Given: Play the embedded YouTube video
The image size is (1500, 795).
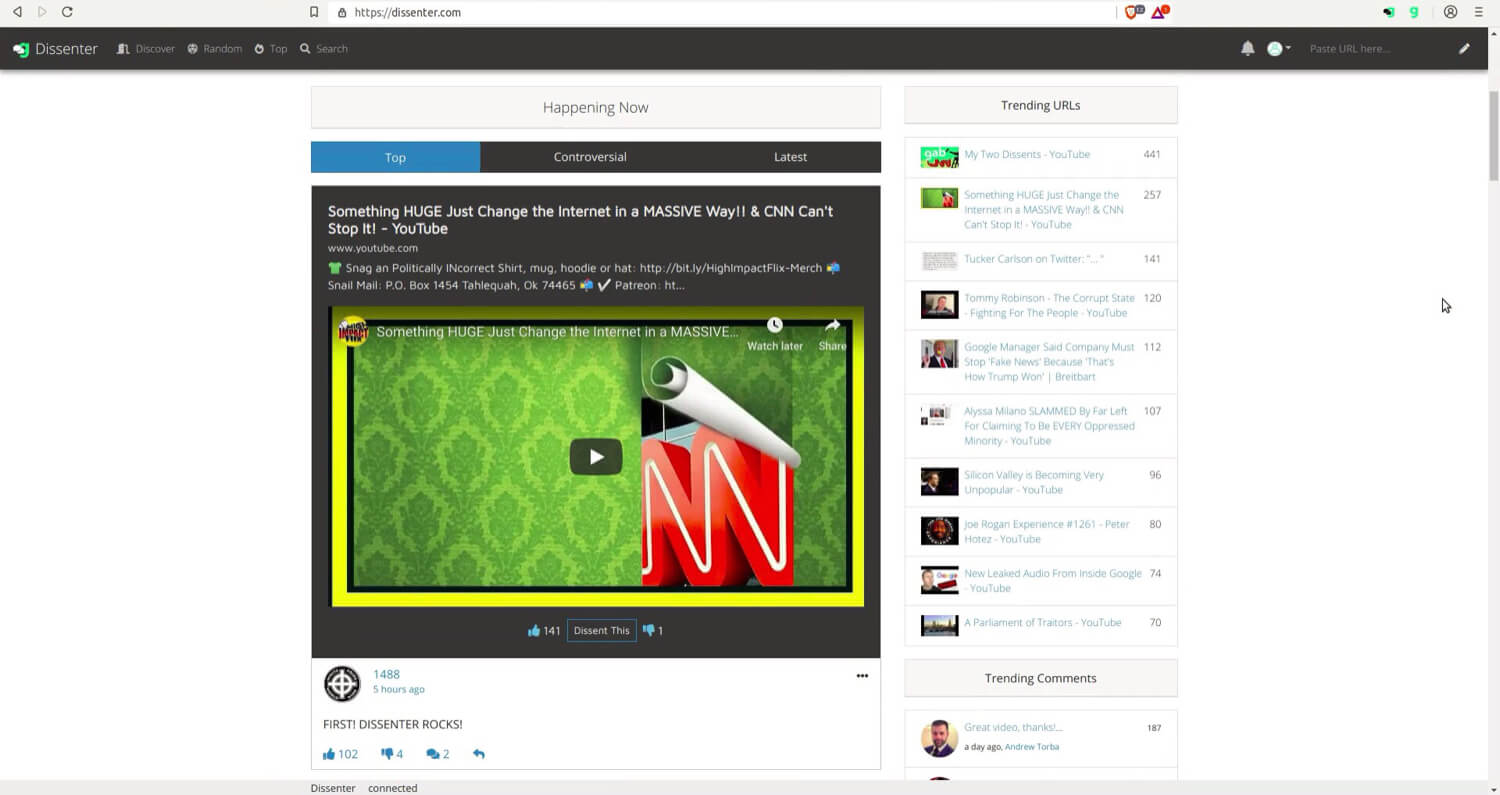Looking at the screenshot, I should 596,457.
